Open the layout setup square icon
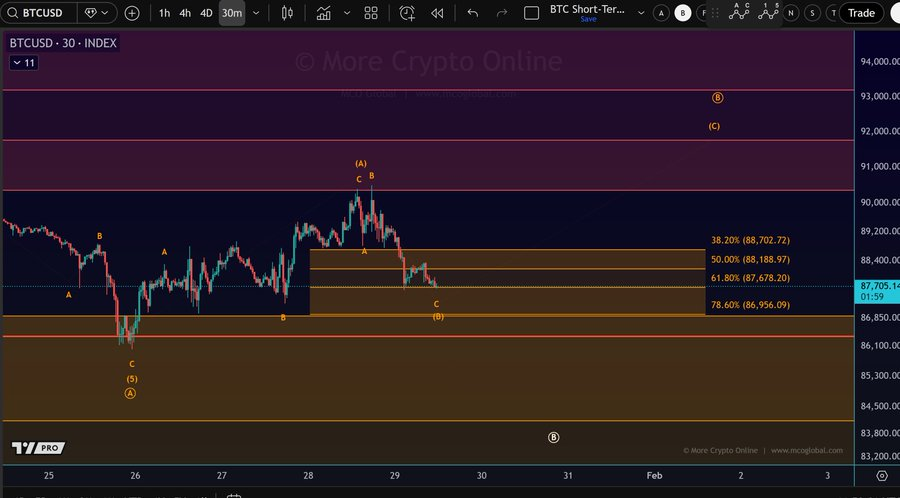The width and height of the screenshot is (900, 498). tap(532, 13)
